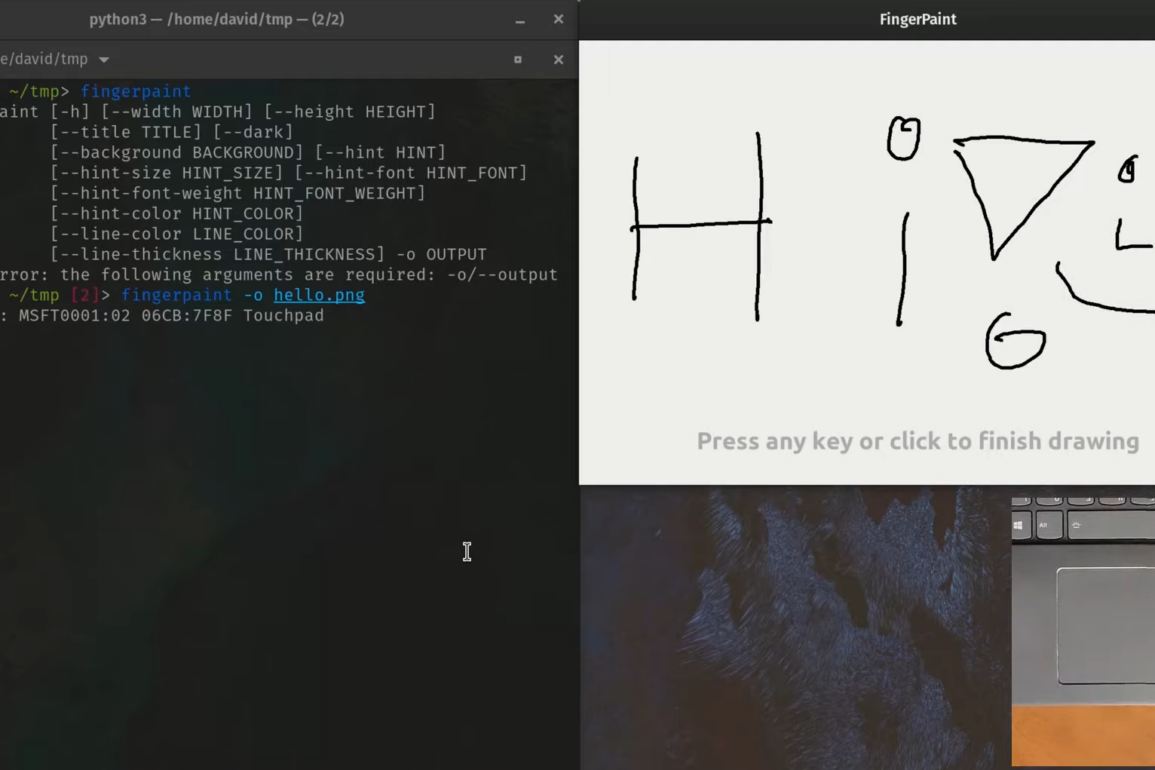Click the small circle above the letter i
The width and height of the screenshot is (1155, 770).
click(903, 139)
